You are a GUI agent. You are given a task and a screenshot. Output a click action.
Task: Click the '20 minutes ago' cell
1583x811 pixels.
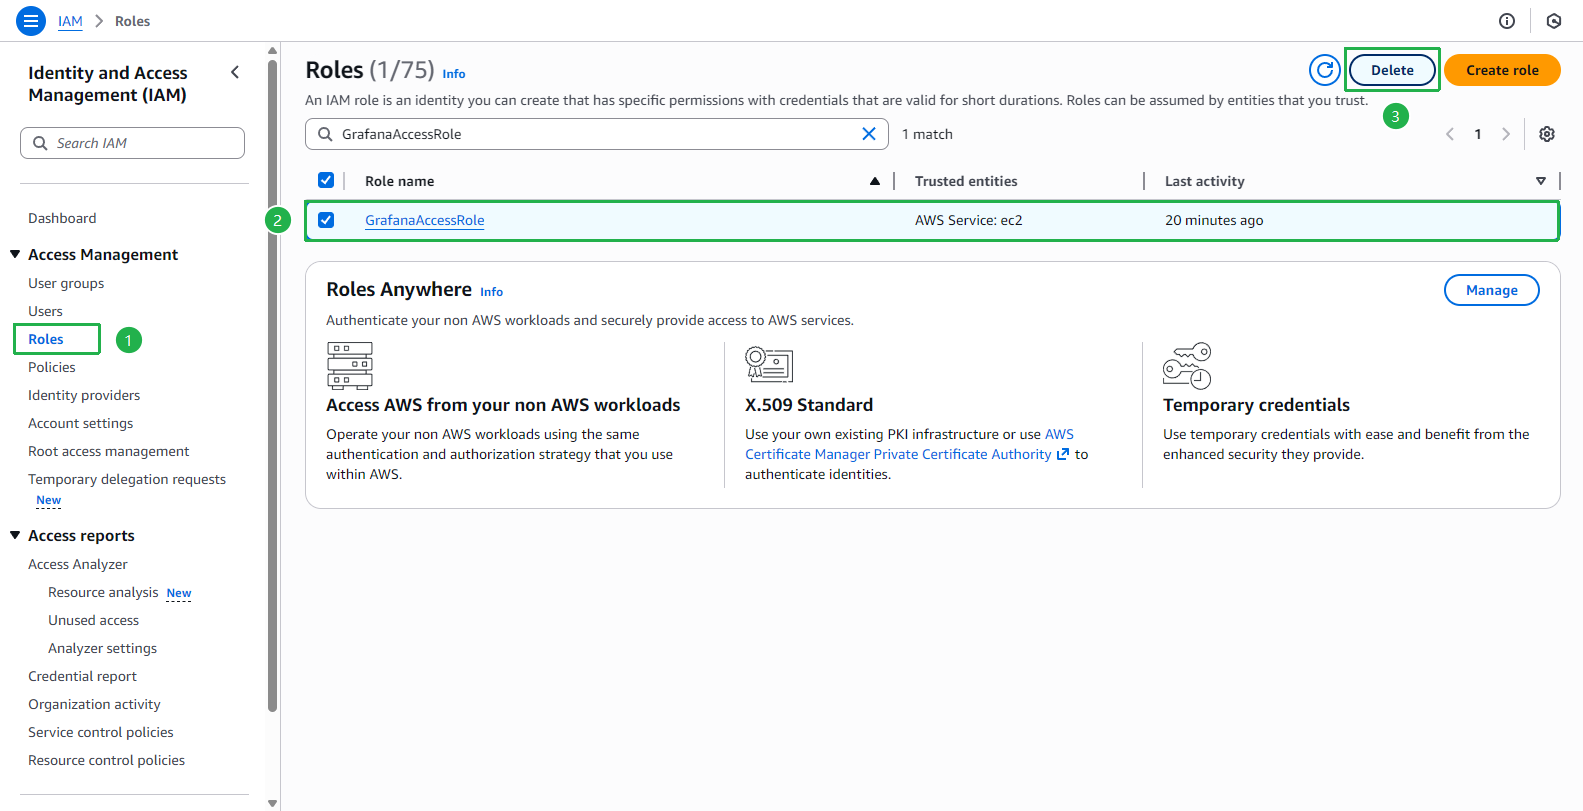click(x=1214, y=220)
